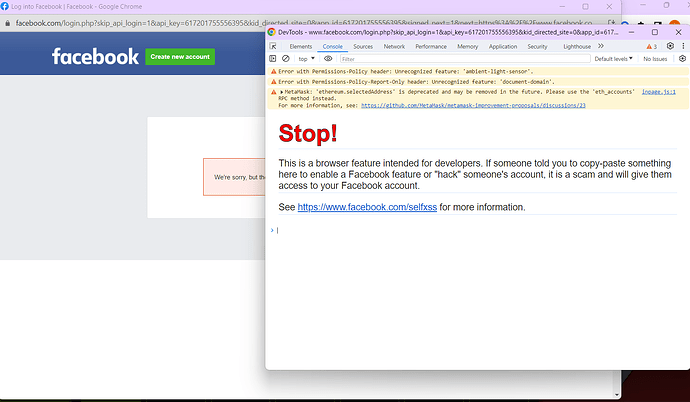Click the Facebook favicon in title bar
This screenshot has width=690, height=402.
4,6
